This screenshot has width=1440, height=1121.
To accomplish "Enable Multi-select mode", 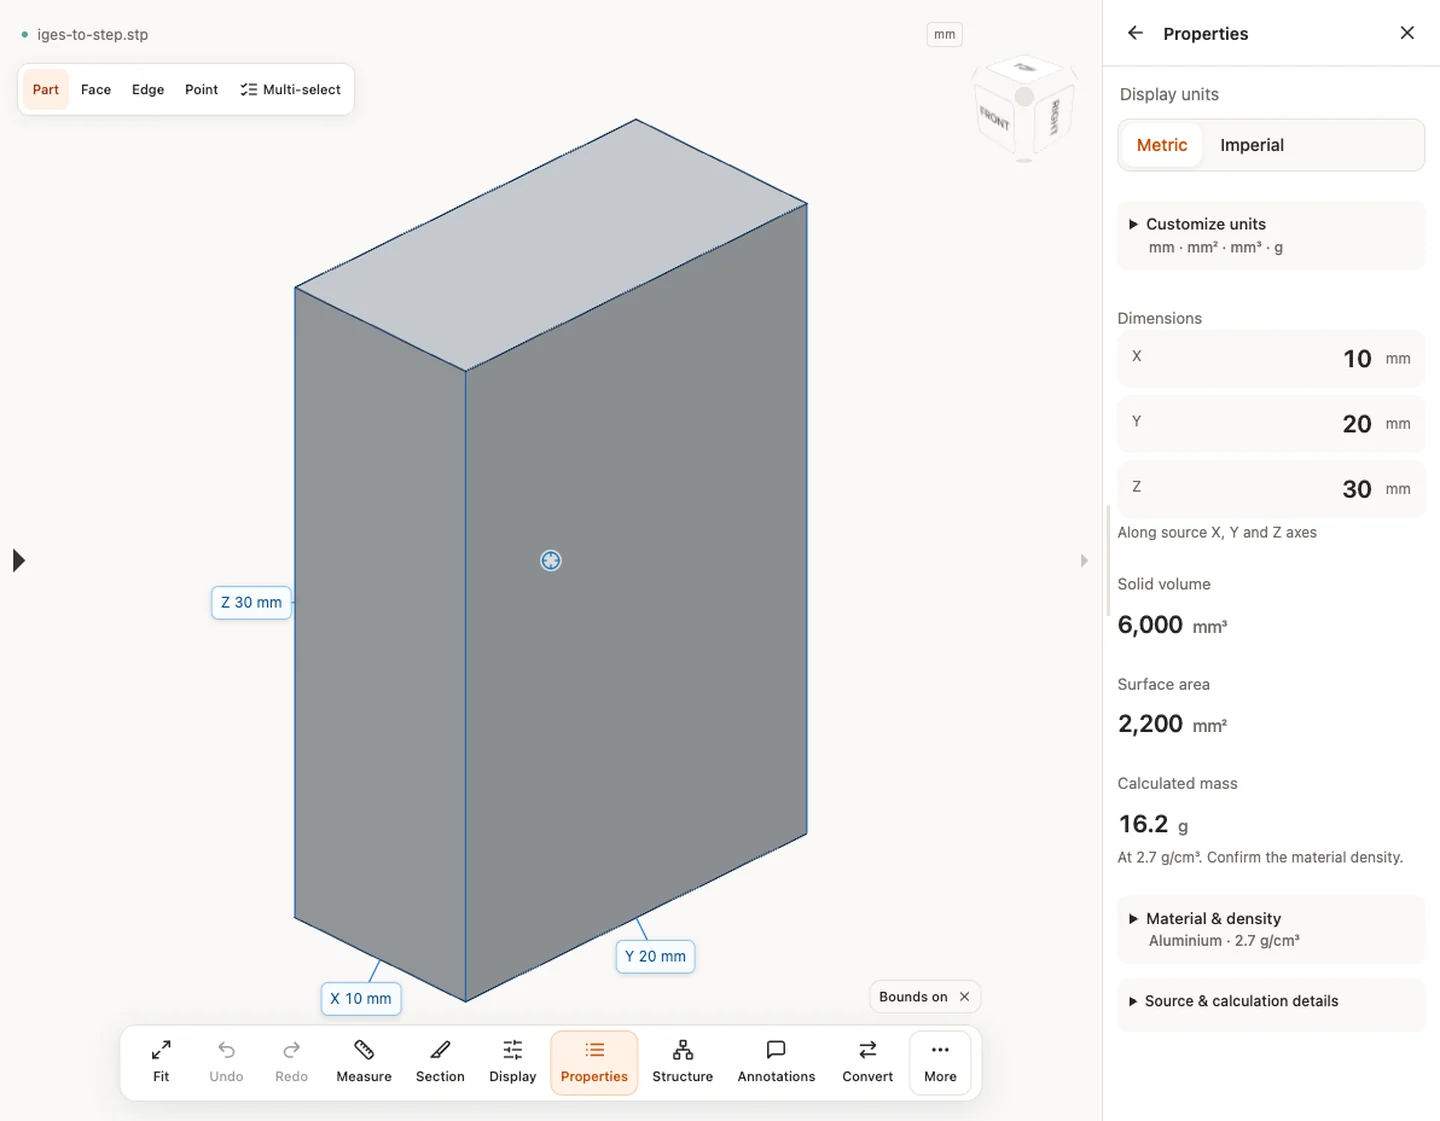I will click(x=290, y=89).
